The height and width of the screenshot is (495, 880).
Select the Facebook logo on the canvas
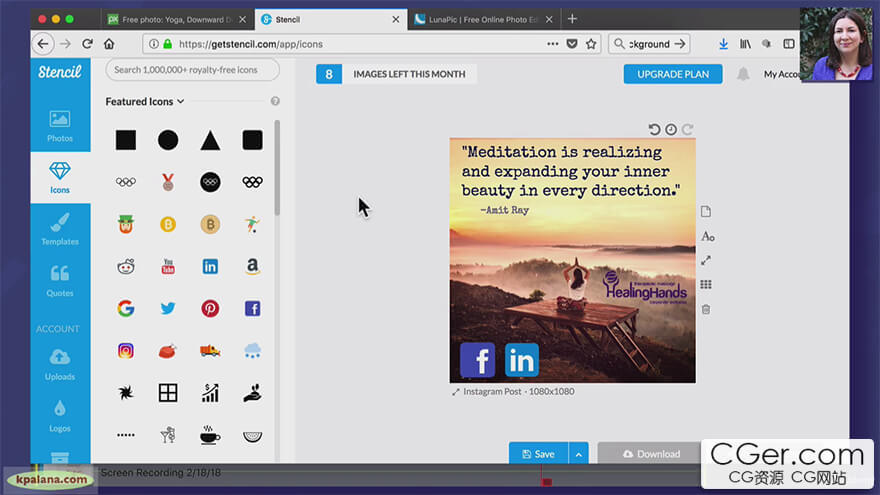pyautogui.click(x=478, y=360)
